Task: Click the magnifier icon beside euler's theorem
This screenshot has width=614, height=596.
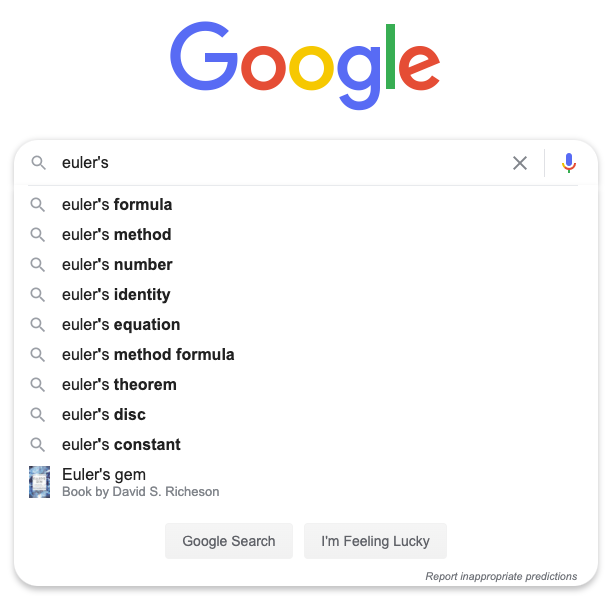Action: click(38, 385)
